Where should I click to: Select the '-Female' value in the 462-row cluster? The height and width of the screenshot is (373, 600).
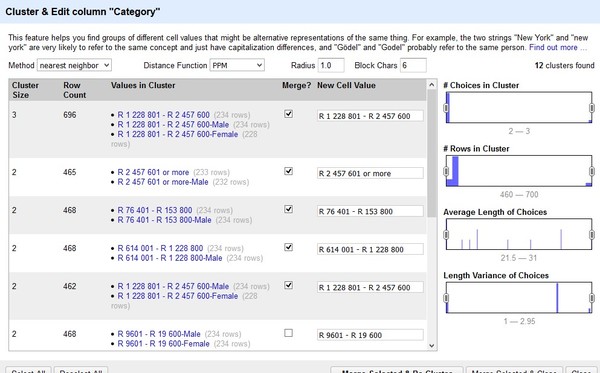178,296
